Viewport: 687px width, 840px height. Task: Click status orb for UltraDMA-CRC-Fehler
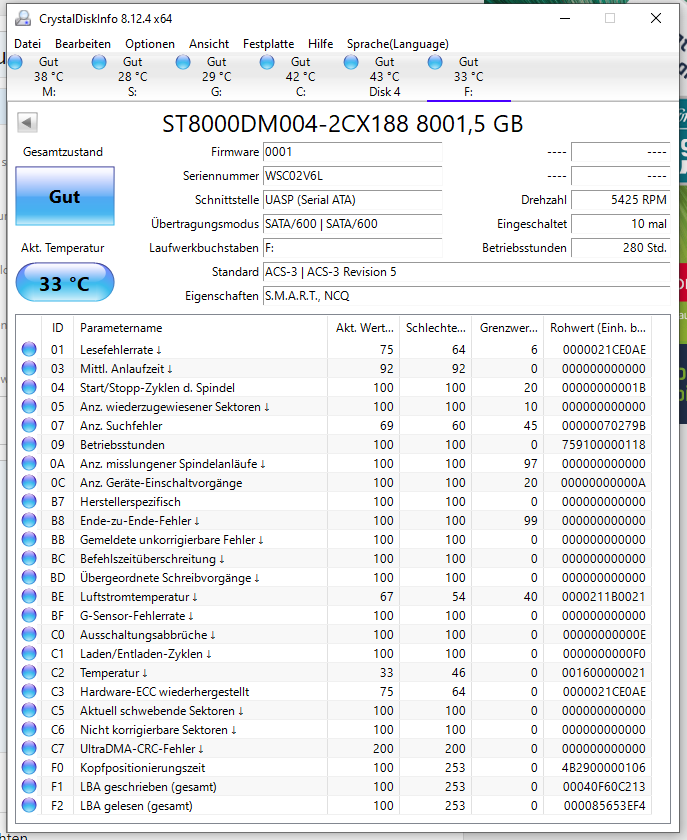[x=29, y=749]
